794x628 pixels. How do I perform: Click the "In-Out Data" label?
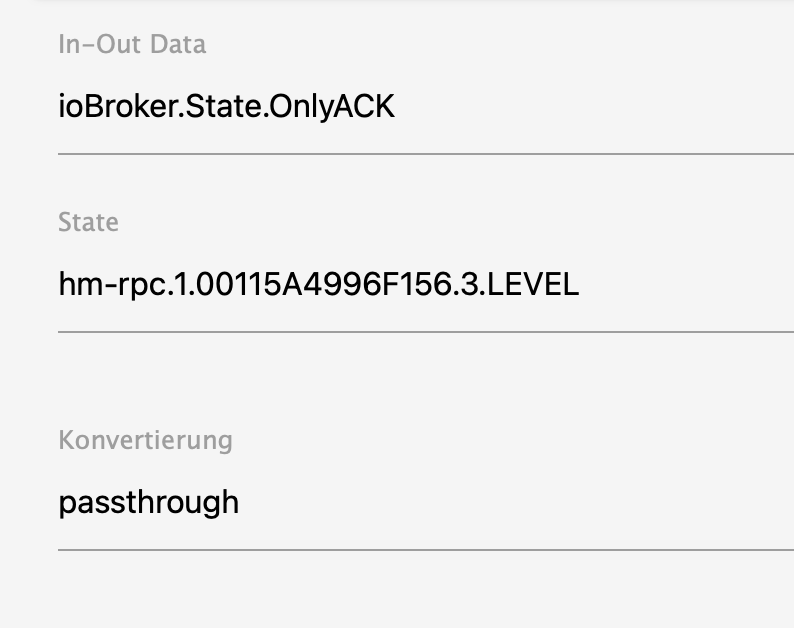click(132, 45)
